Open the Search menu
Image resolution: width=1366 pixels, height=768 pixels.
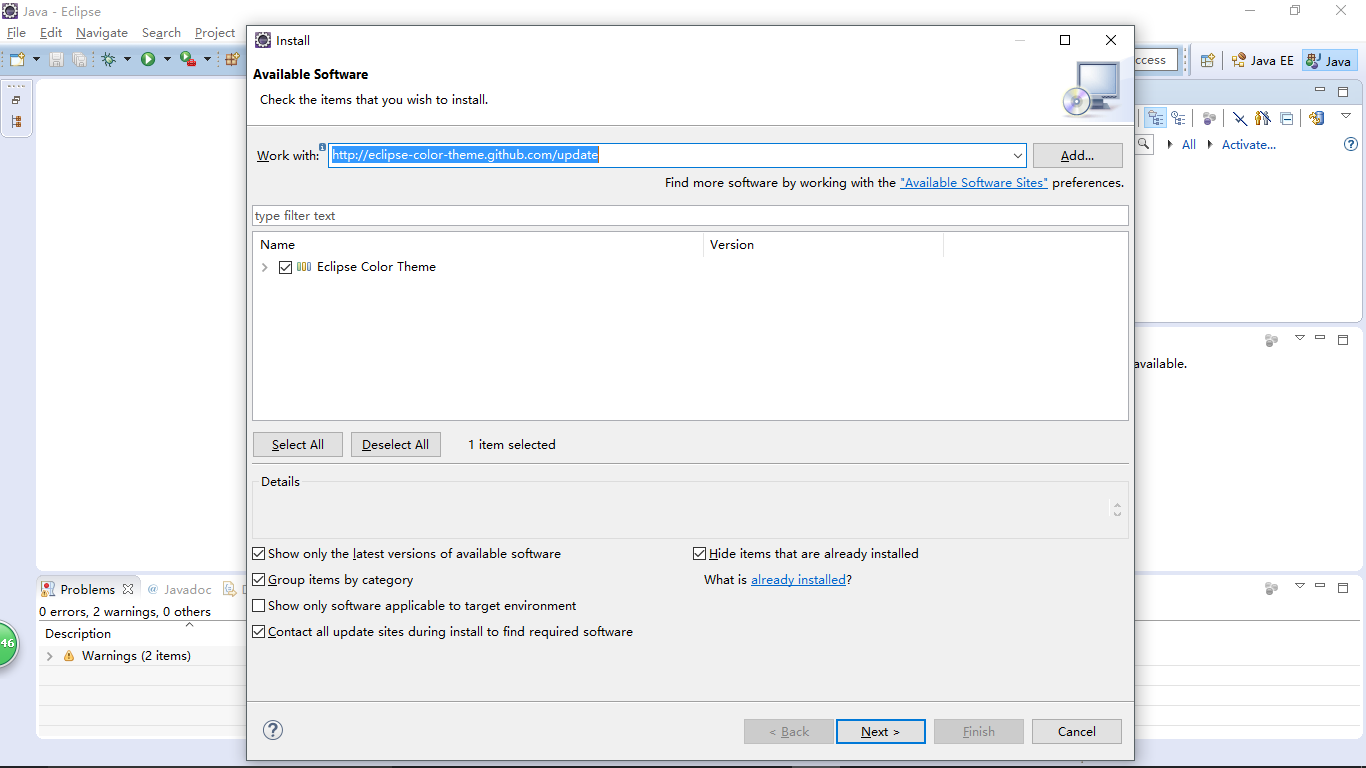[x=161, y=33]
